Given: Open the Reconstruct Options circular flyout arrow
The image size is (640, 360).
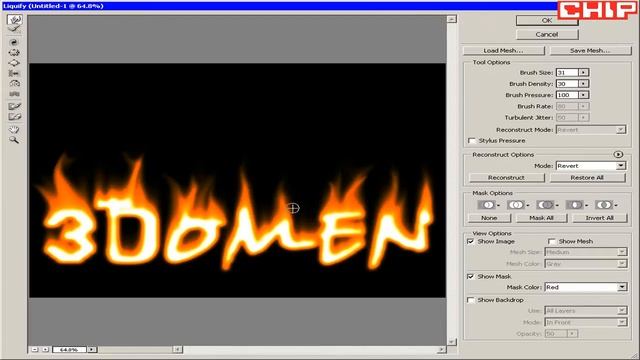Looking at the screenshot, I should (x=618, y=155).
